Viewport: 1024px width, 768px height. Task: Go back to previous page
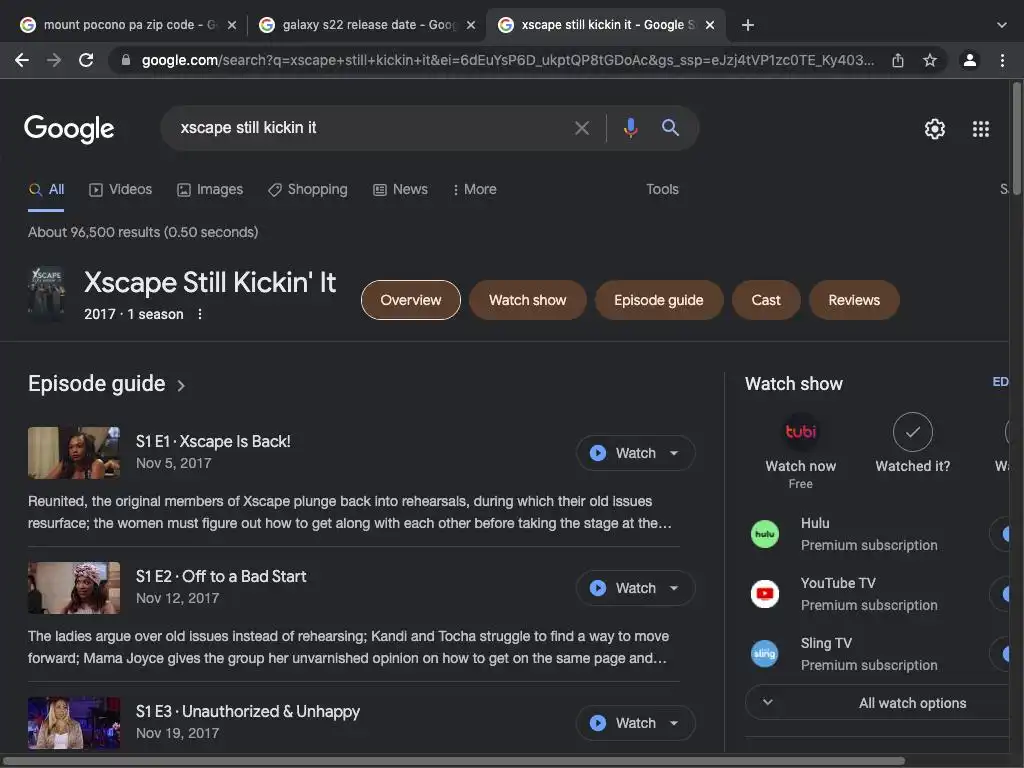pos(22,60)
